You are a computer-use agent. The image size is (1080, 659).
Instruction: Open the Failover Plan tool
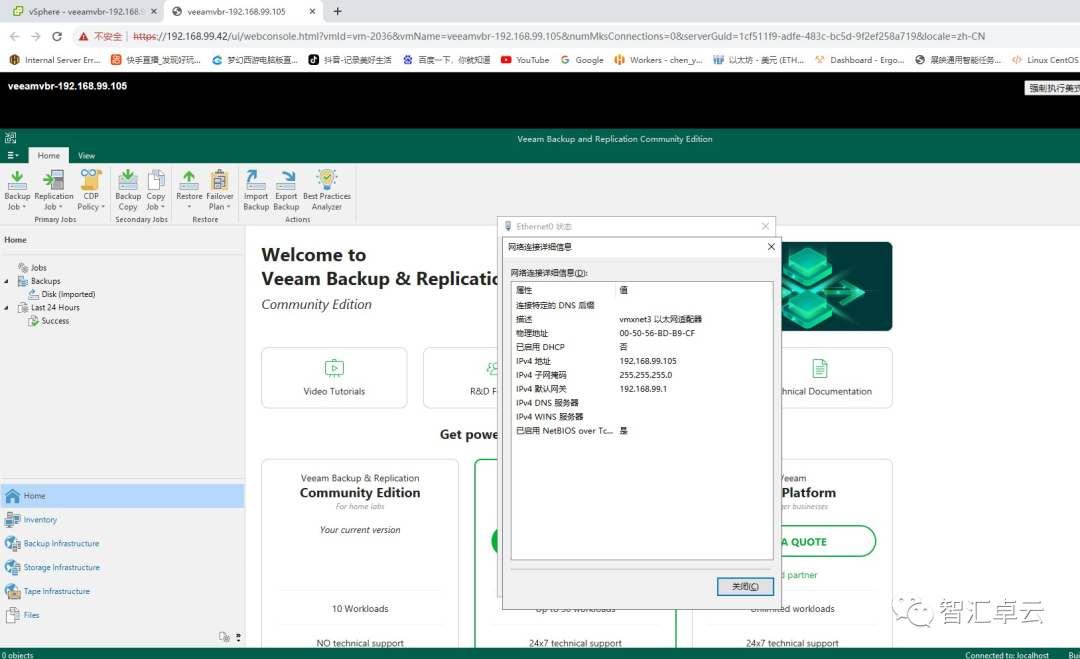click(220, 190)
